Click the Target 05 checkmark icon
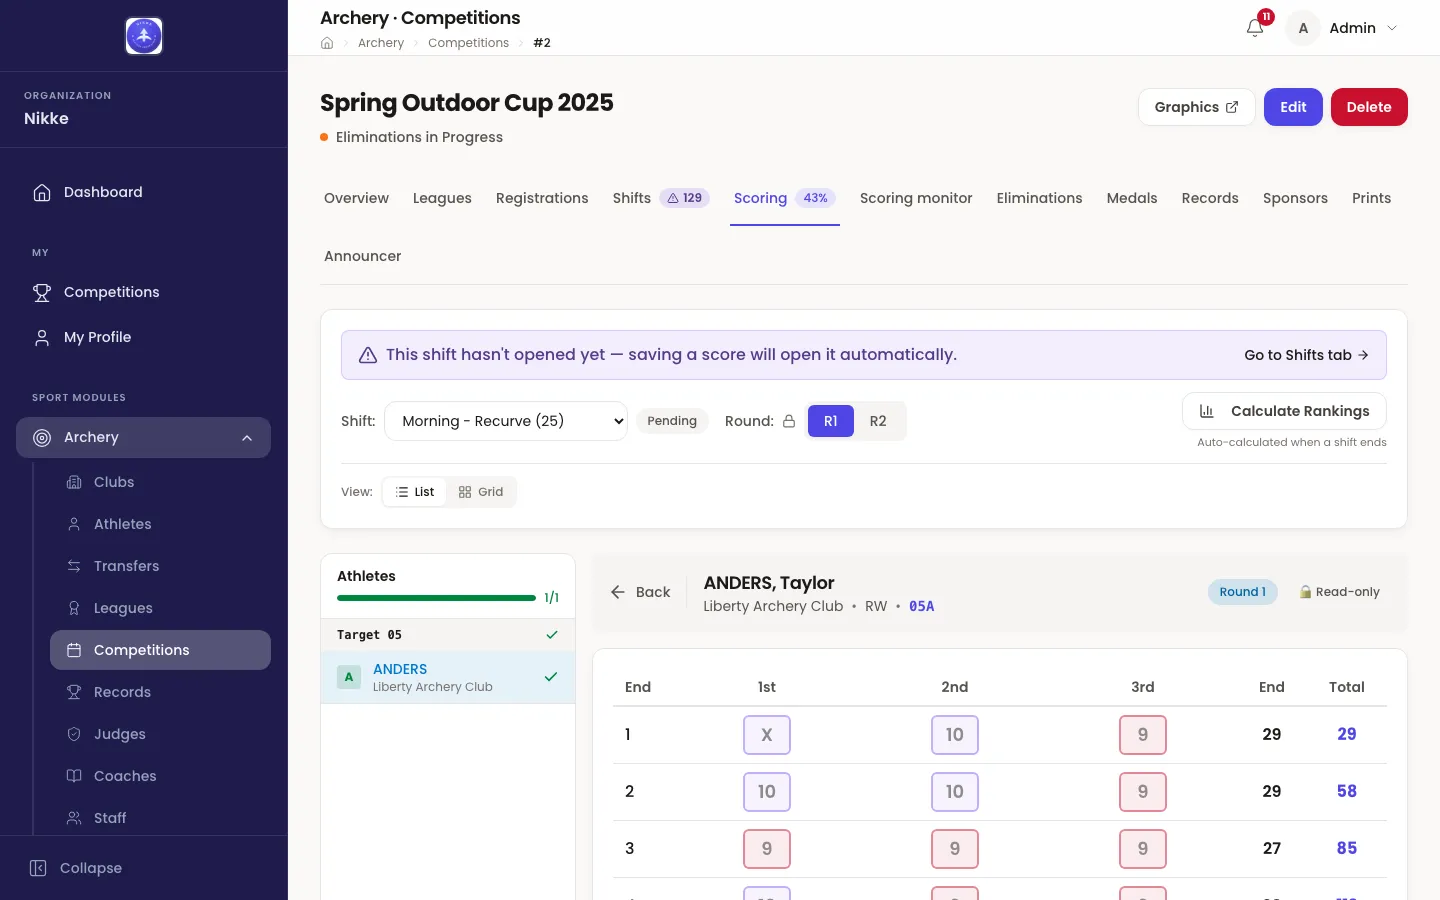 click(x=552, y=635)
